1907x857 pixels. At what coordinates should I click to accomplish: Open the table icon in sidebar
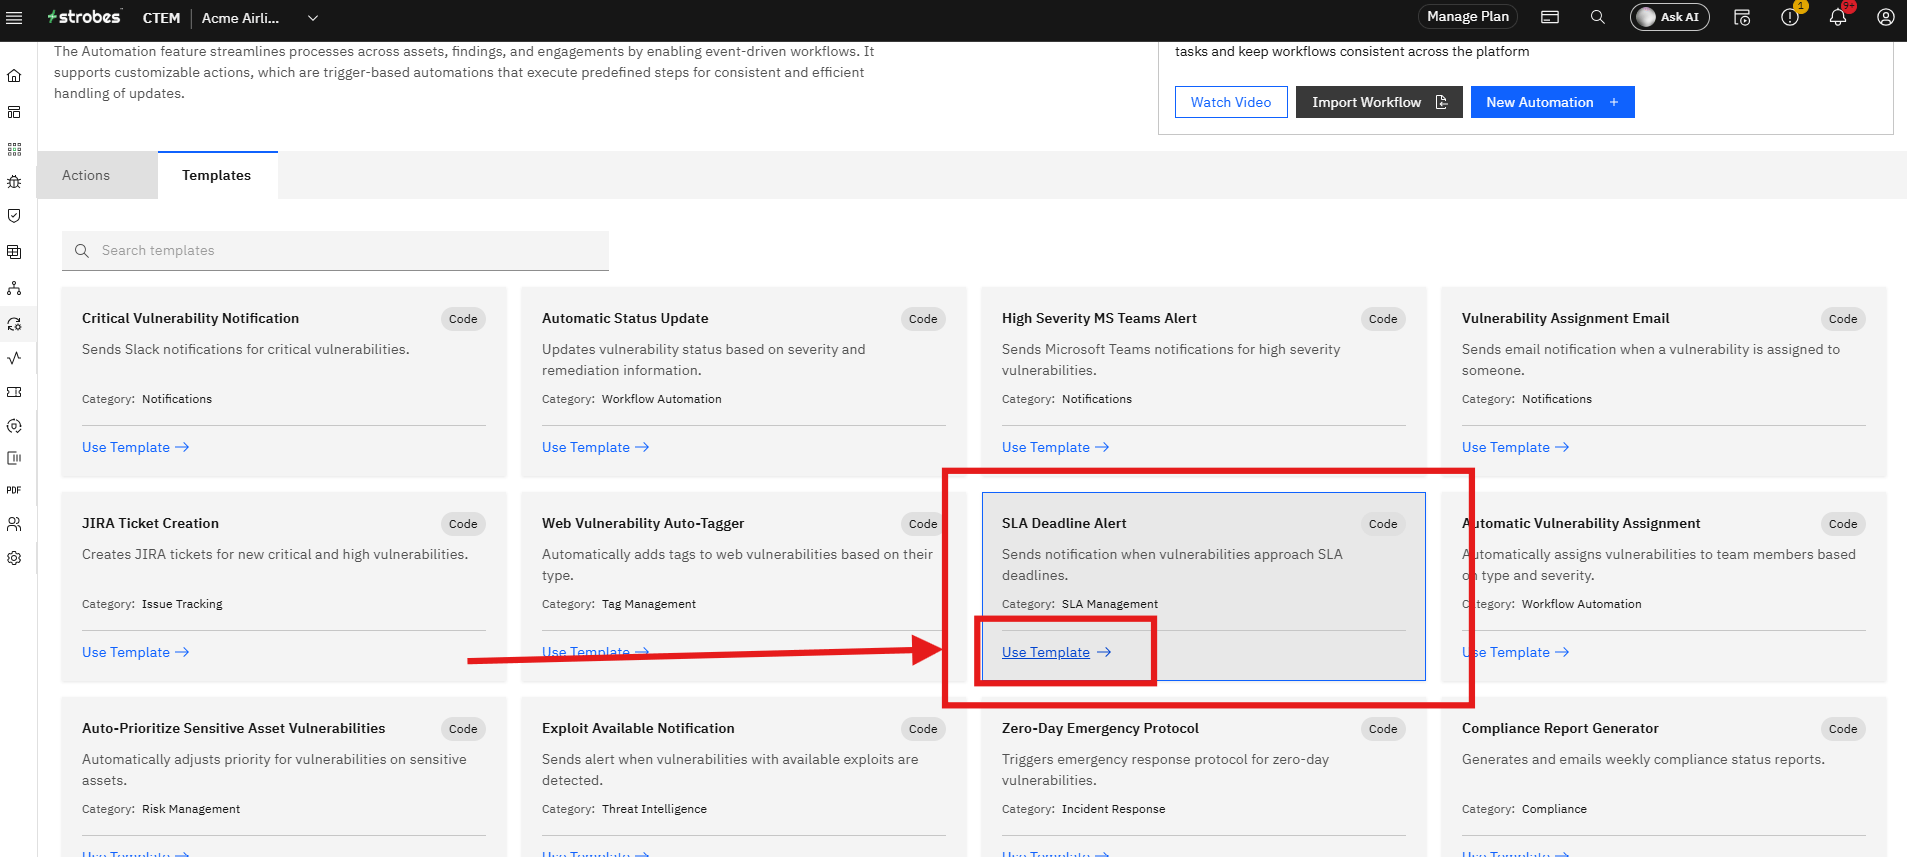point(14,252)
